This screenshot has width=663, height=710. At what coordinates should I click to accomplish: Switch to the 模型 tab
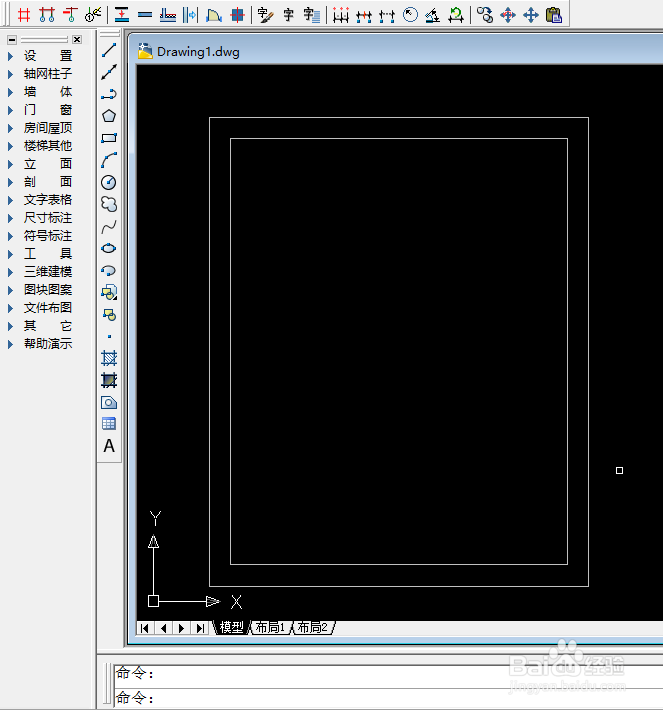(x=231, y=628)
